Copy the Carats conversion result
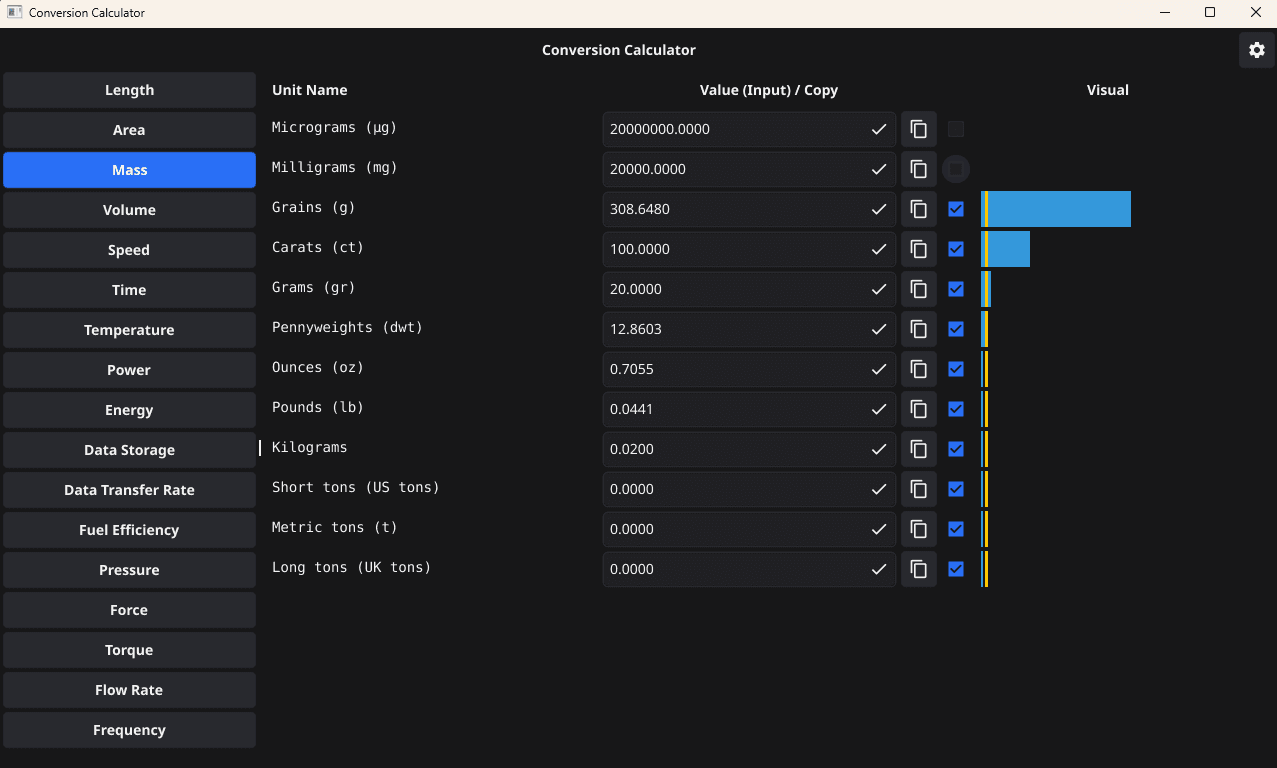The height and width of the screenshot is (768, 1277). coord(918,249)
